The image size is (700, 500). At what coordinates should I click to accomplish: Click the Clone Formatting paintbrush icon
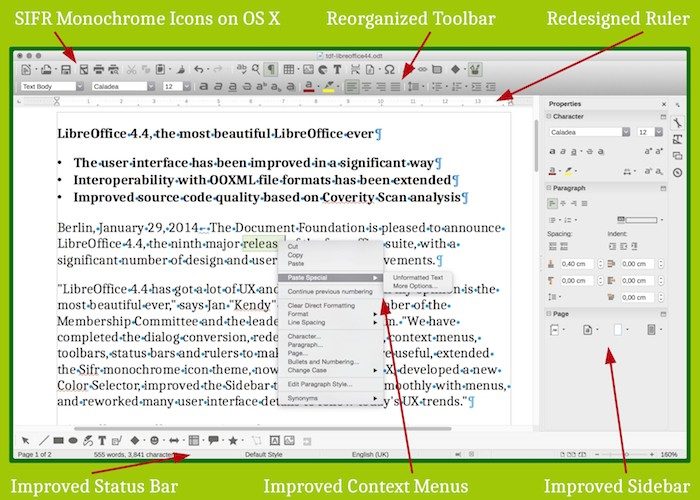click(181, 70)
